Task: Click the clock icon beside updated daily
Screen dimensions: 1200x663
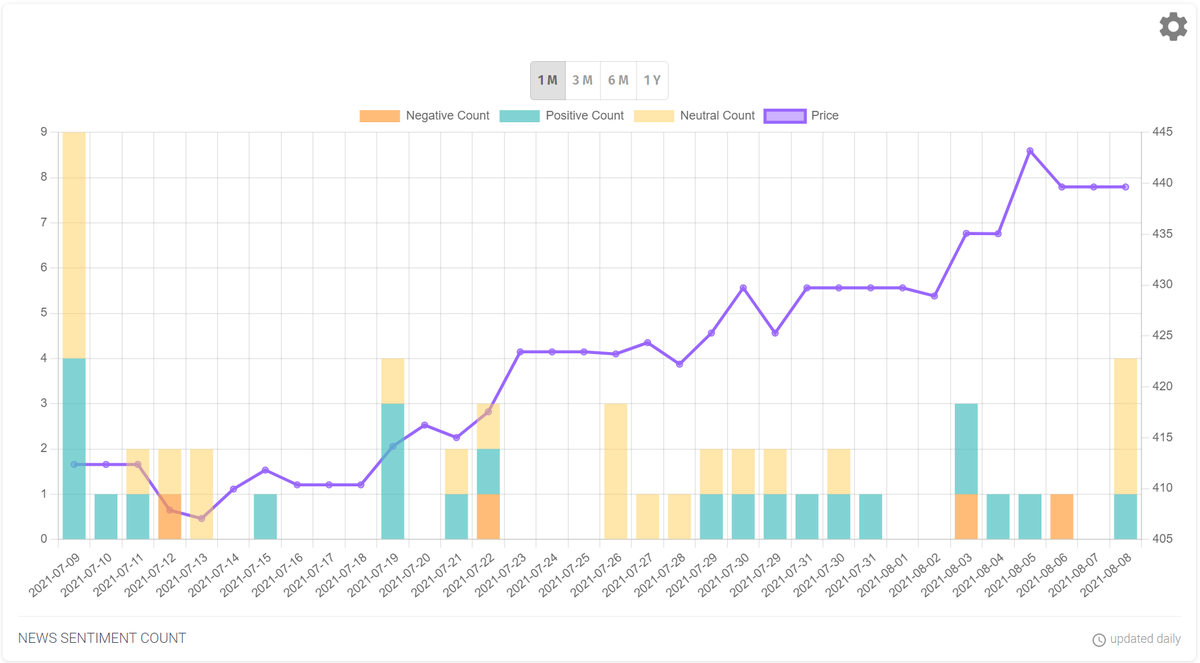Action: tap(1099, 640)
